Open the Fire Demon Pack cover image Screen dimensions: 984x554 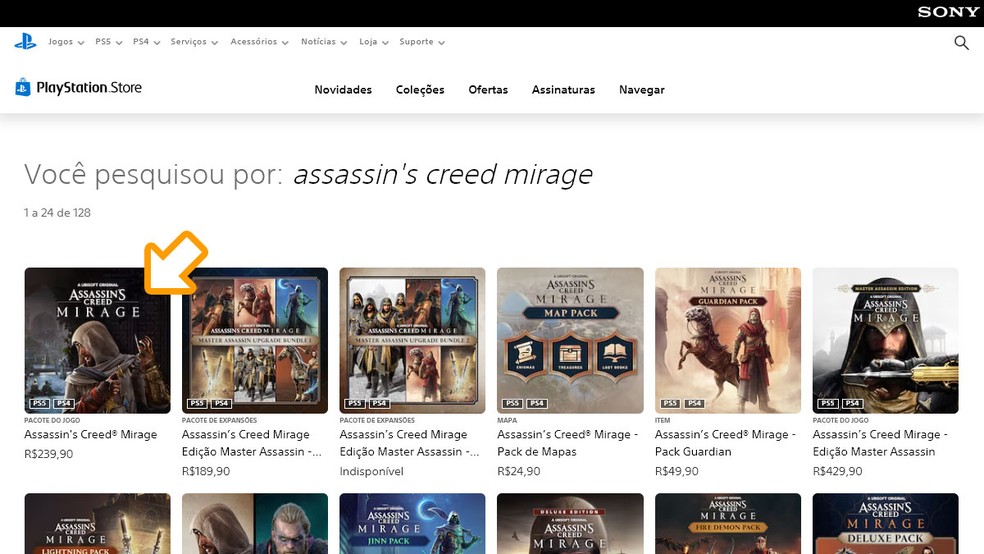pyautogui.click(x=728, y=523)
